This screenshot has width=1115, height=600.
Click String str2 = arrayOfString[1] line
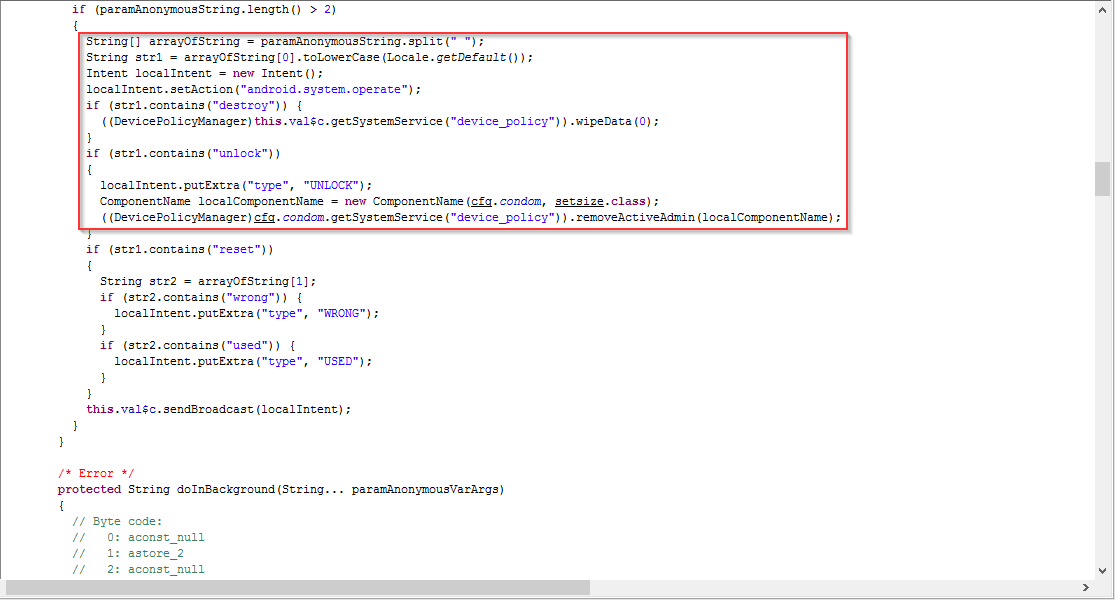208,282
